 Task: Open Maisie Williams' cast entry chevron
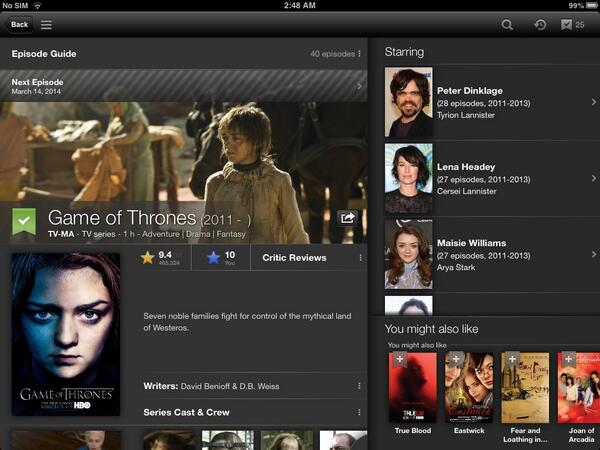coord(593,254)
